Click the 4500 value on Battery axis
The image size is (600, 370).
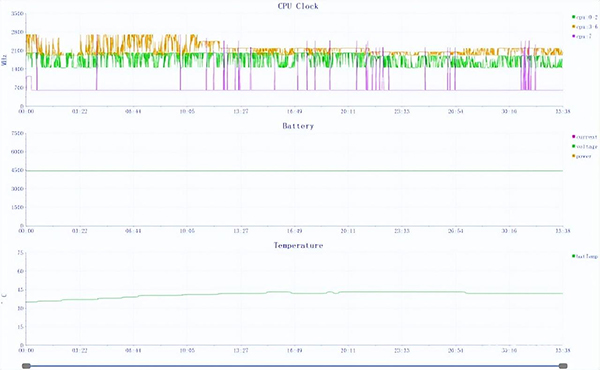pos(18,170)
